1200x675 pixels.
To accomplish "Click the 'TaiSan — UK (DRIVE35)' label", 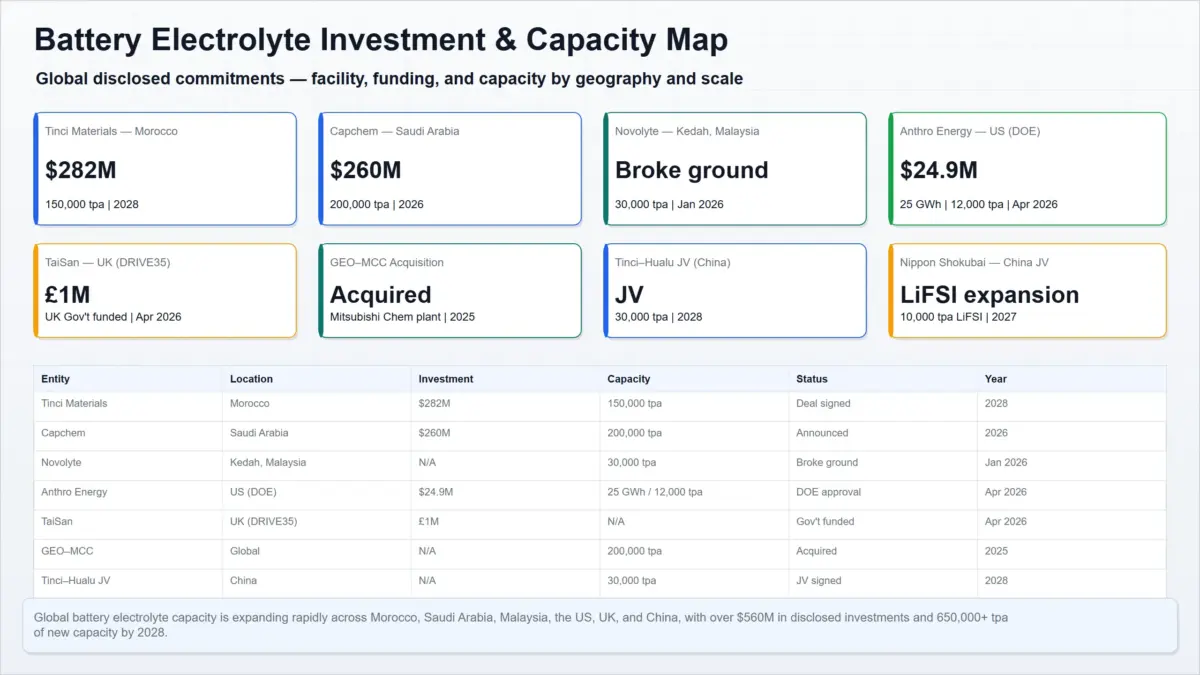I will tap(108, 262).
